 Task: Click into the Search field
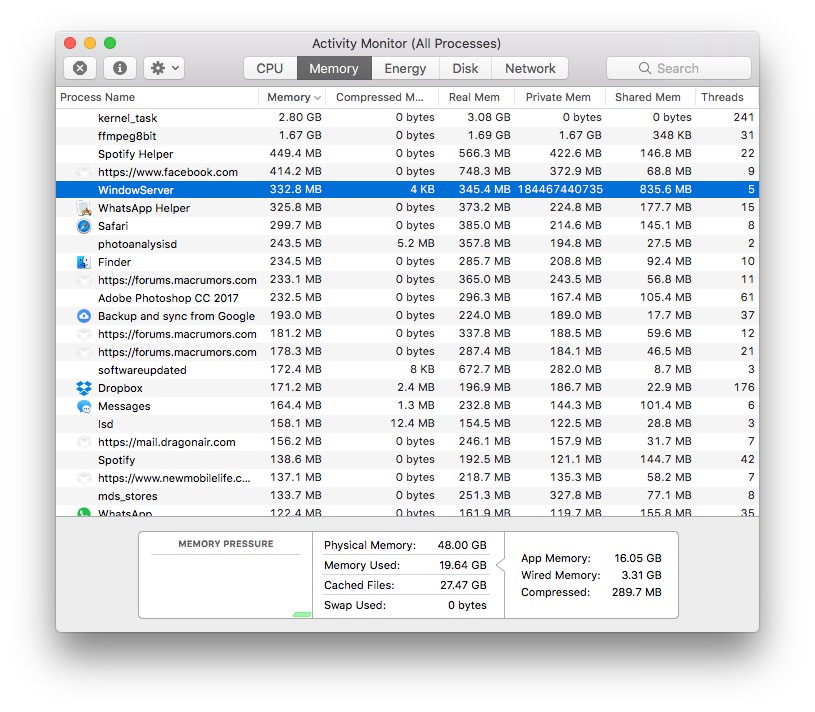click(x=678, y=68)
